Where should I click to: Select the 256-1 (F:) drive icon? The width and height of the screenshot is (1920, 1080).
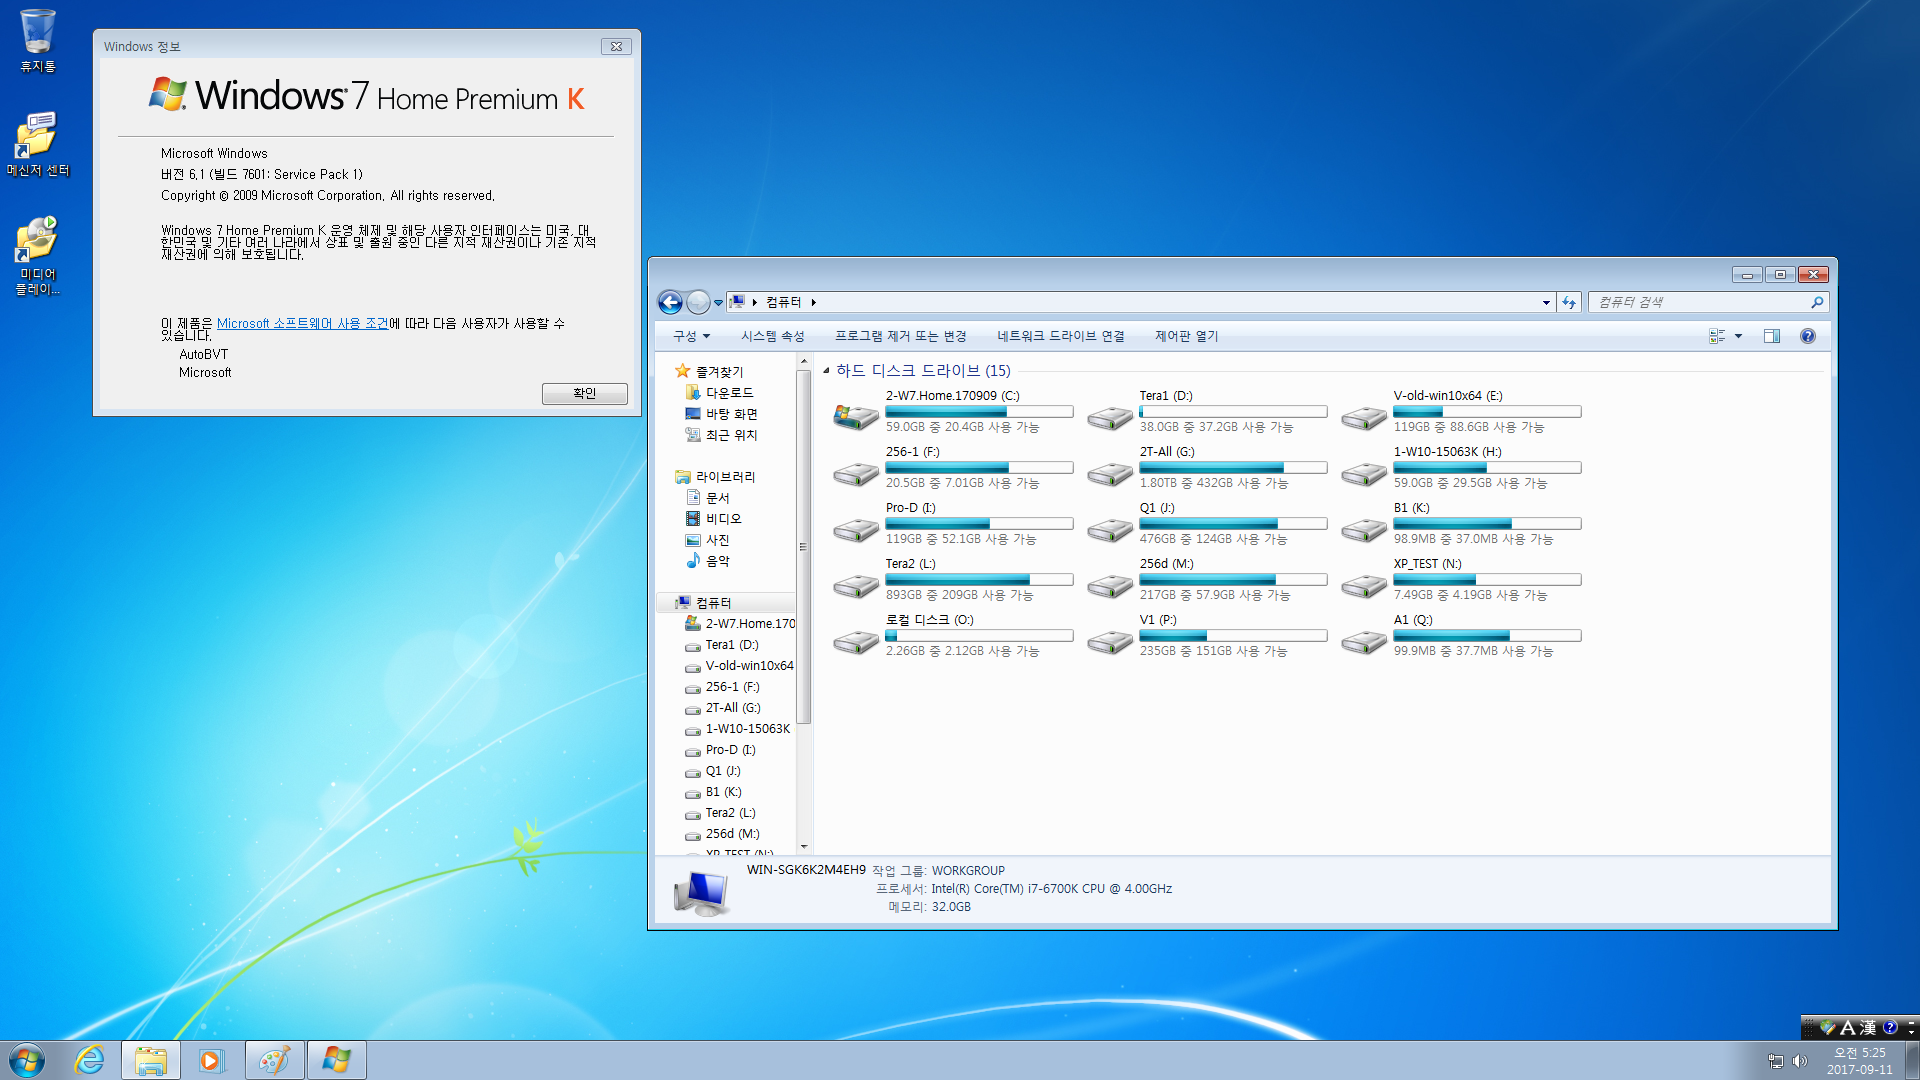[856, 472]
